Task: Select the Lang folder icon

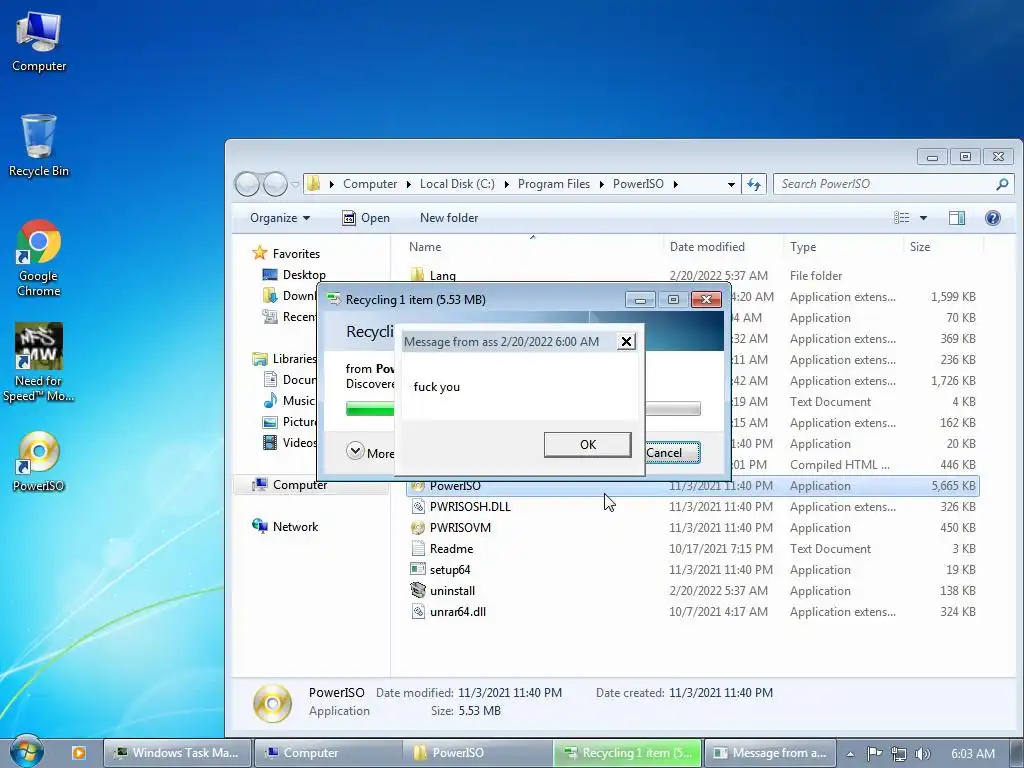Action: click(x=417, y=275)
